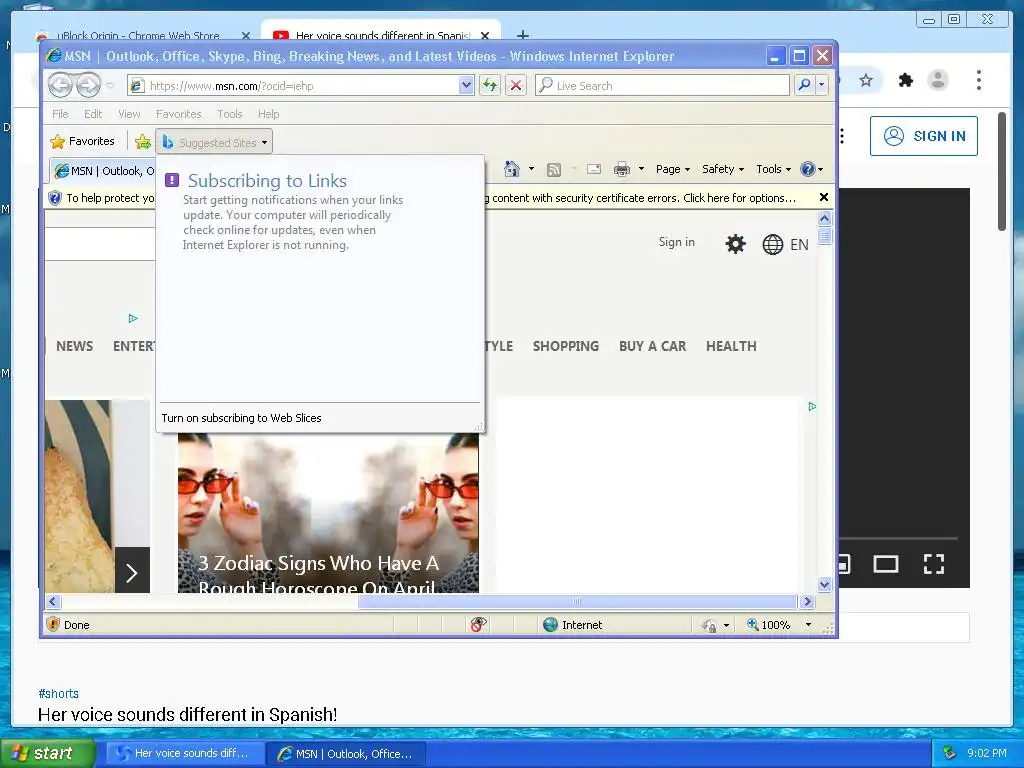Click the Home icon in command bar

512,169
